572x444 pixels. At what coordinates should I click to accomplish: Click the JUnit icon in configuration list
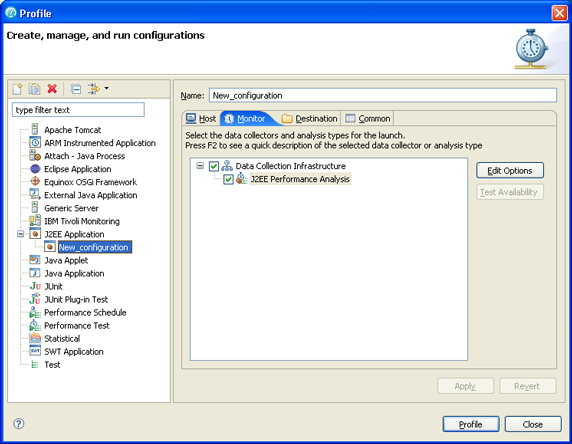click(x=35, y=286)
